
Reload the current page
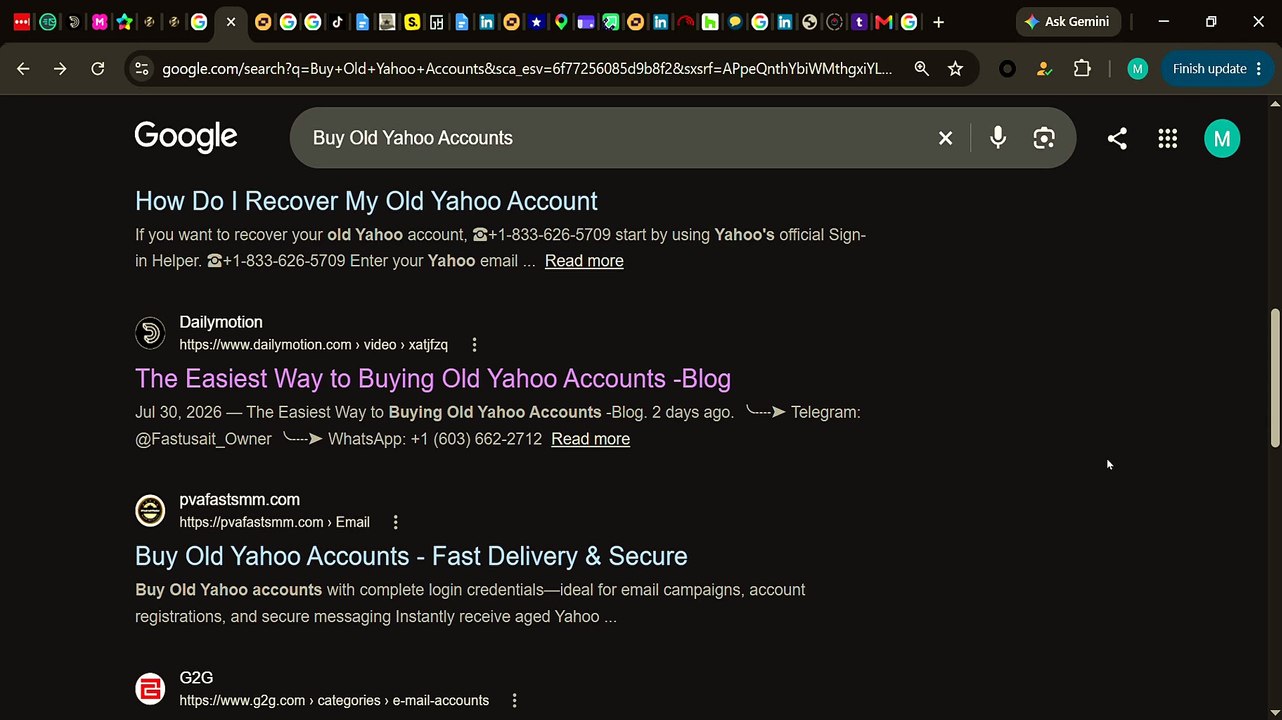(x=97, y=69)
